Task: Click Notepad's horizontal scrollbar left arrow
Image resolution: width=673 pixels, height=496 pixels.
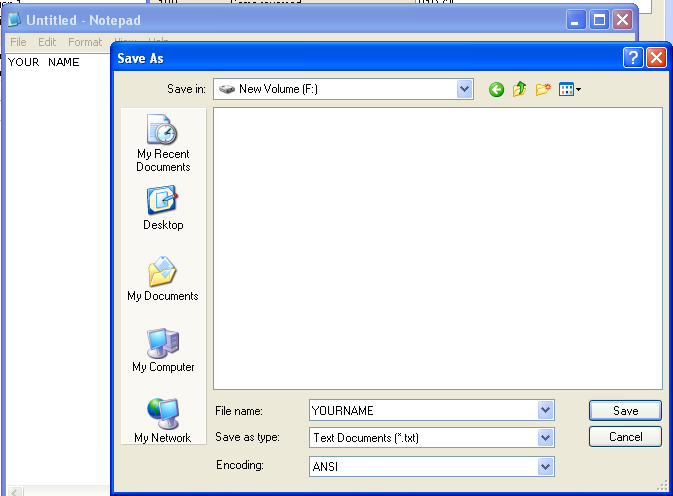Action: click(x=15, y=492)
